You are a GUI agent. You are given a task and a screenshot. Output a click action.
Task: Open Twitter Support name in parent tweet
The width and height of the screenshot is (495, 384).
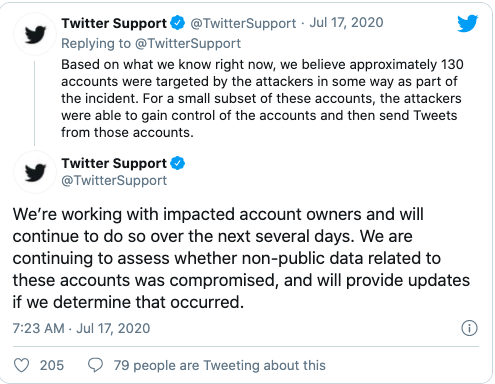tap(114, 23)
